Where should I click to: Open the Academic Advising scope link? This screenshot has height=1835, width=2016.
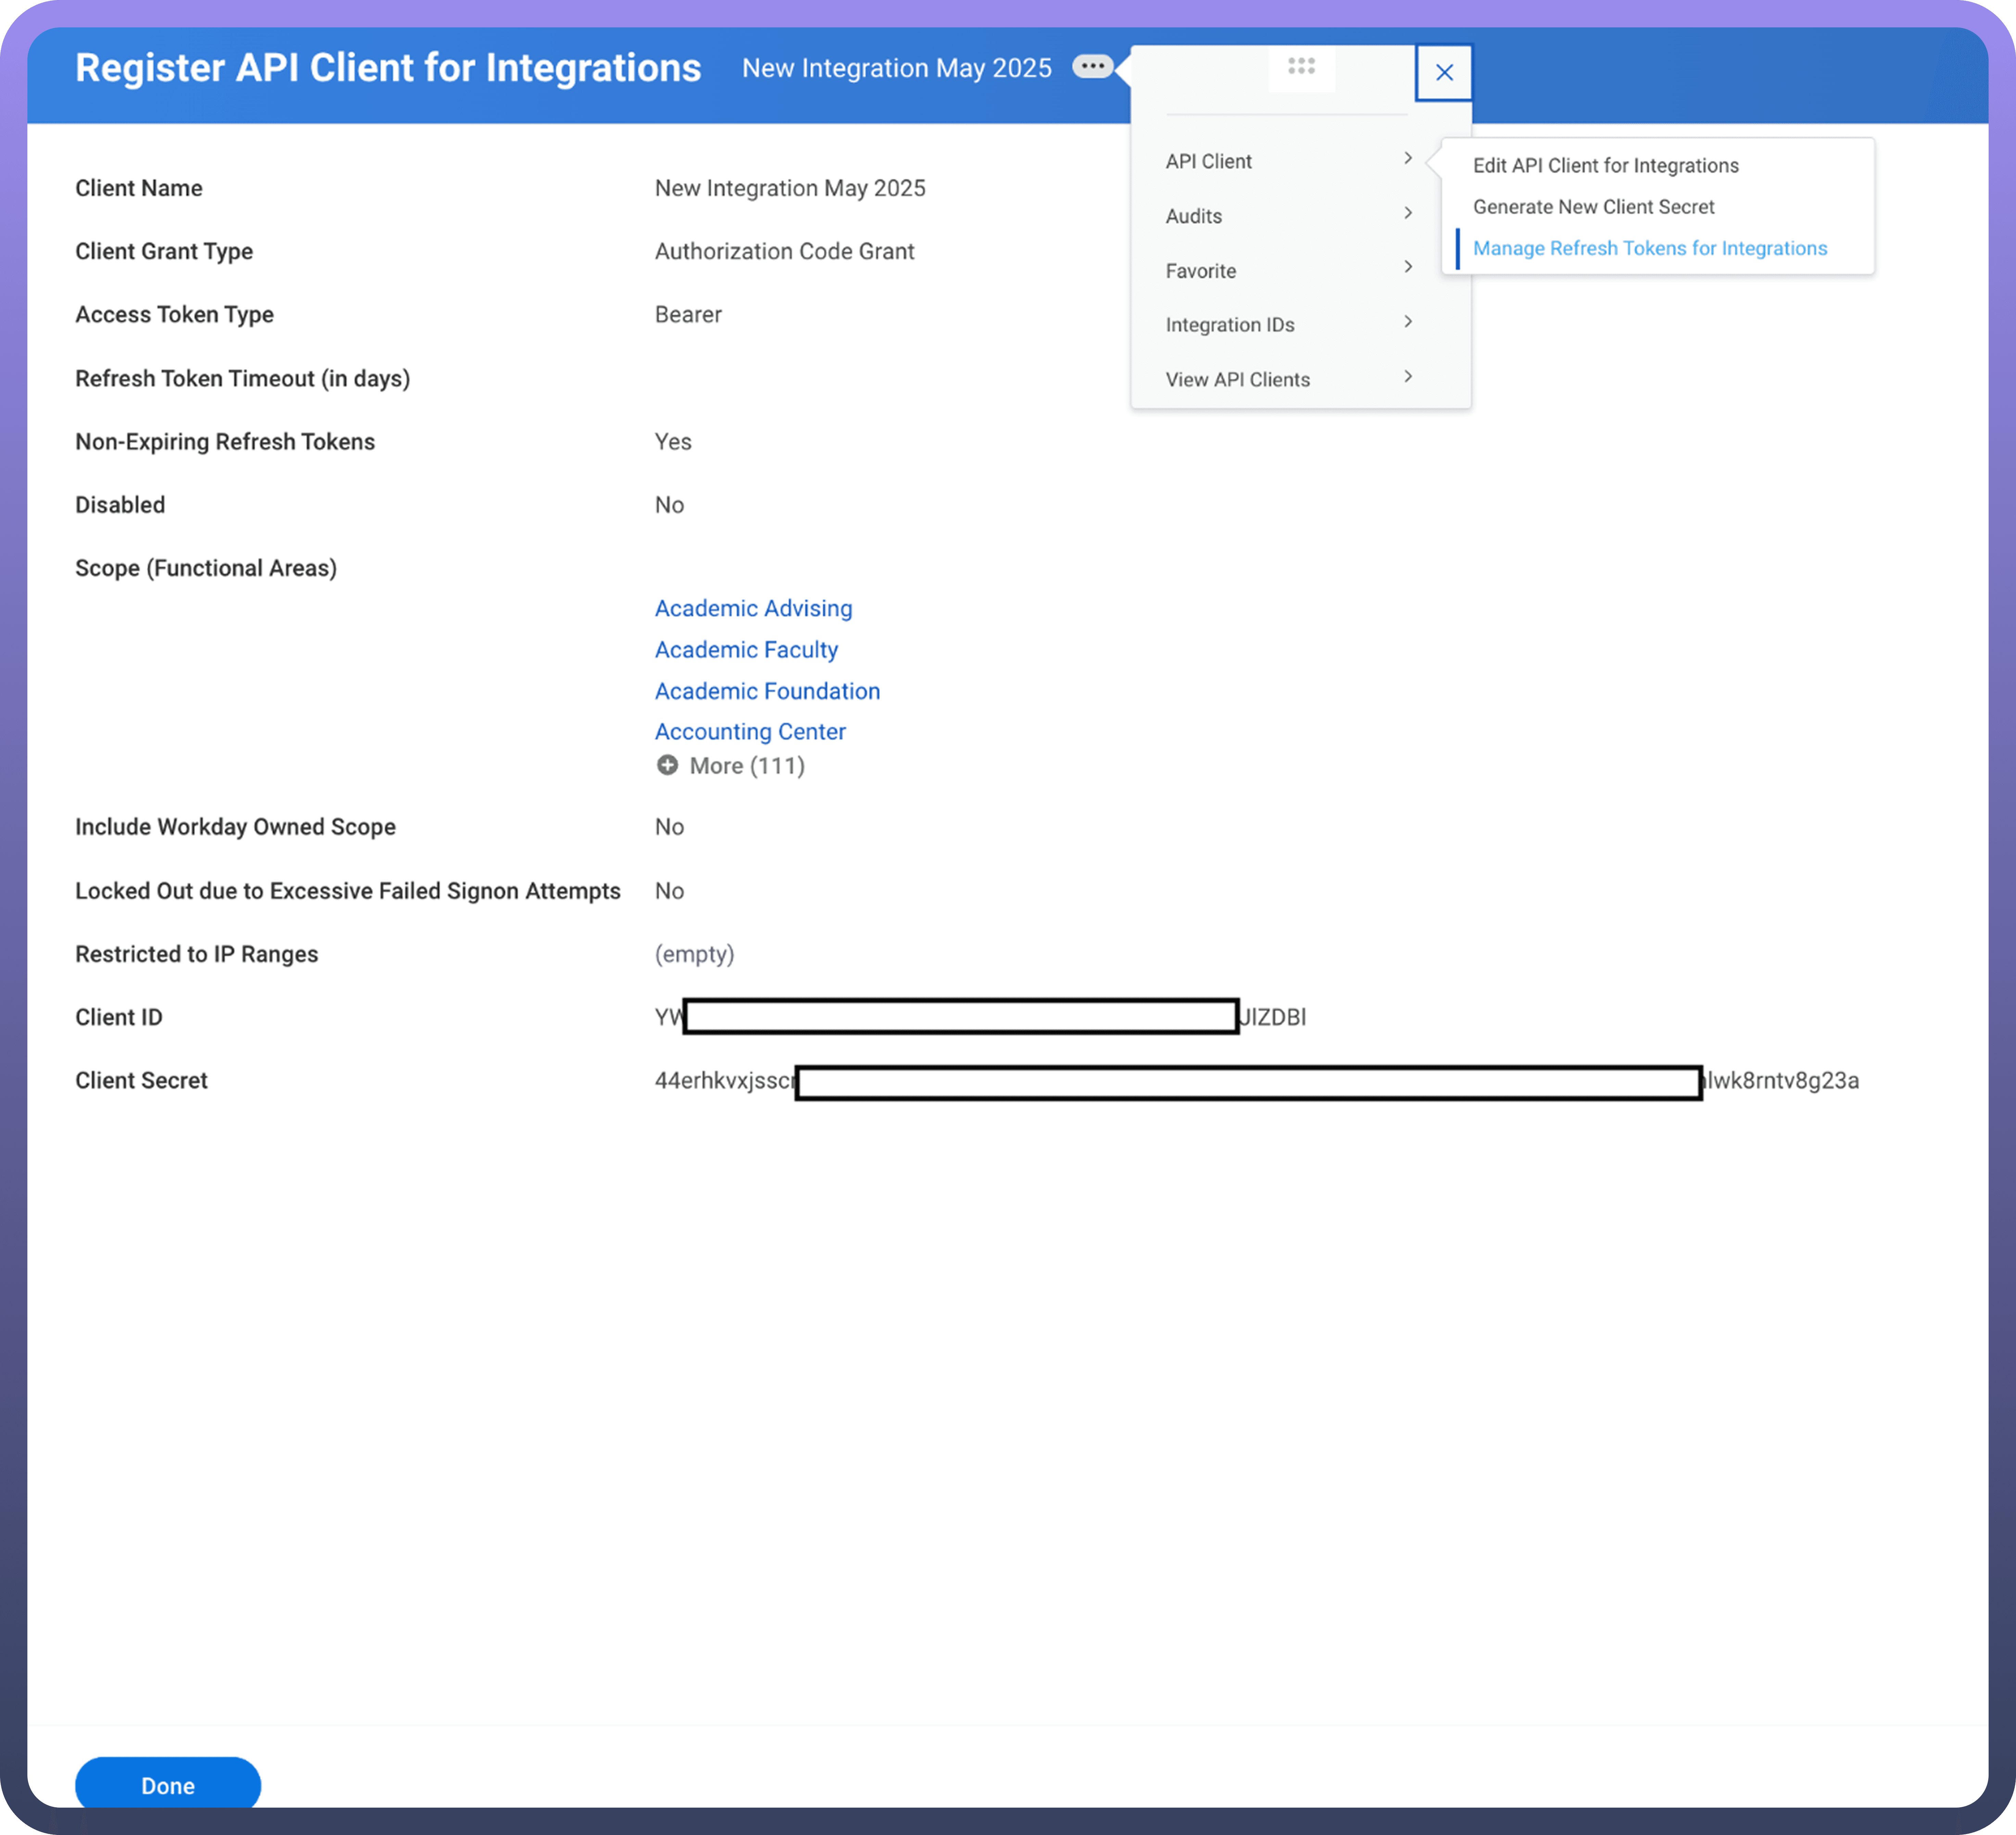[753, 609]
